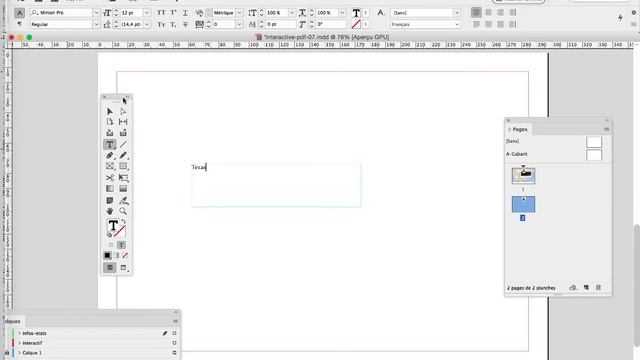Select the Direct Selection tool (white arrow)
Image resolution: width=640 pixels, height=360 pixels.
coord(123,111)
